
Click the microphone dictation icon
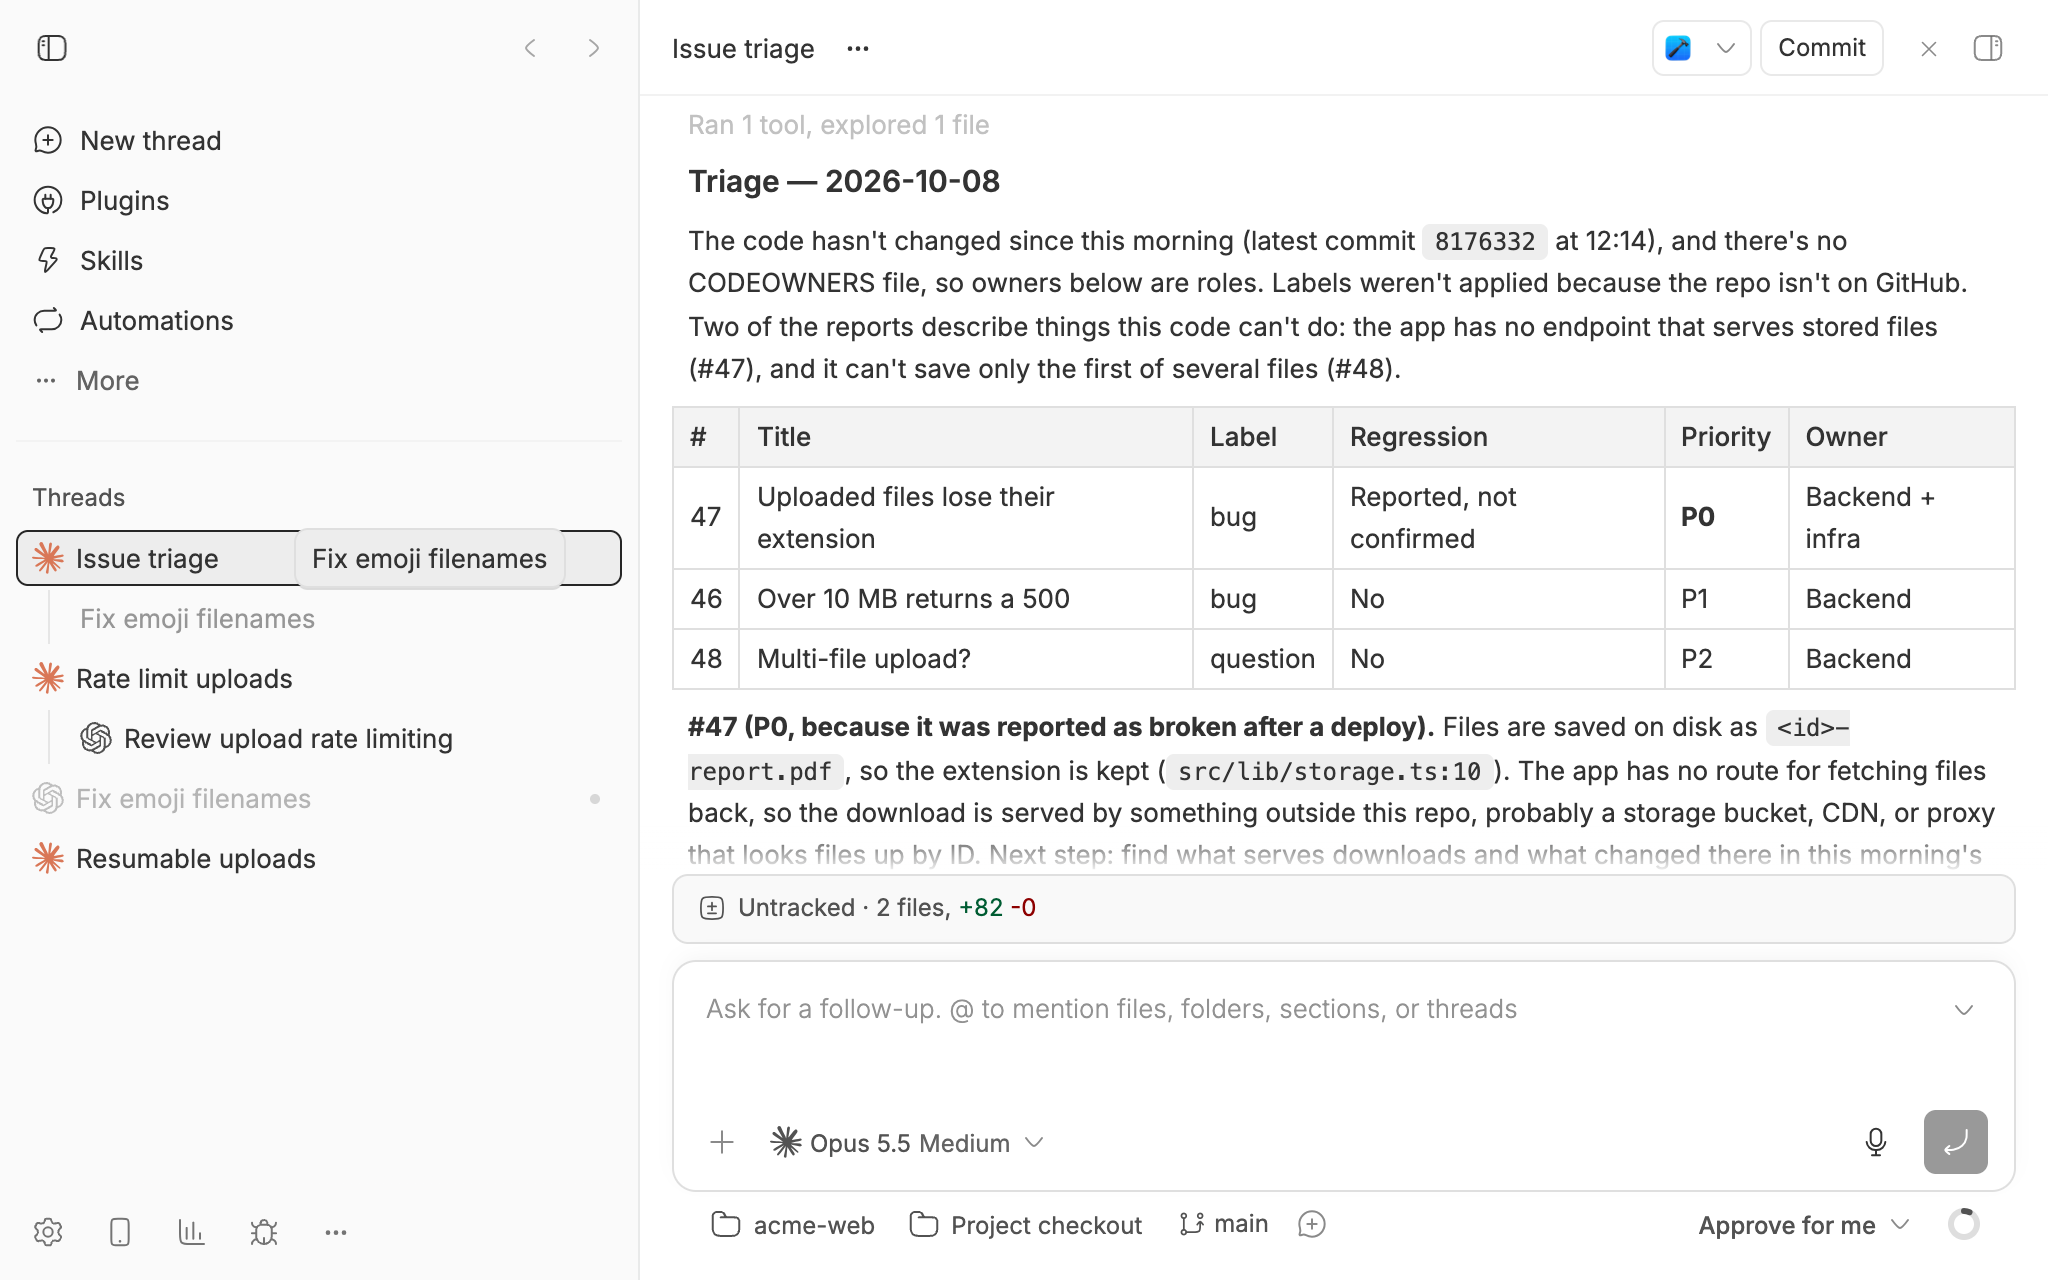point(1875,1142)
